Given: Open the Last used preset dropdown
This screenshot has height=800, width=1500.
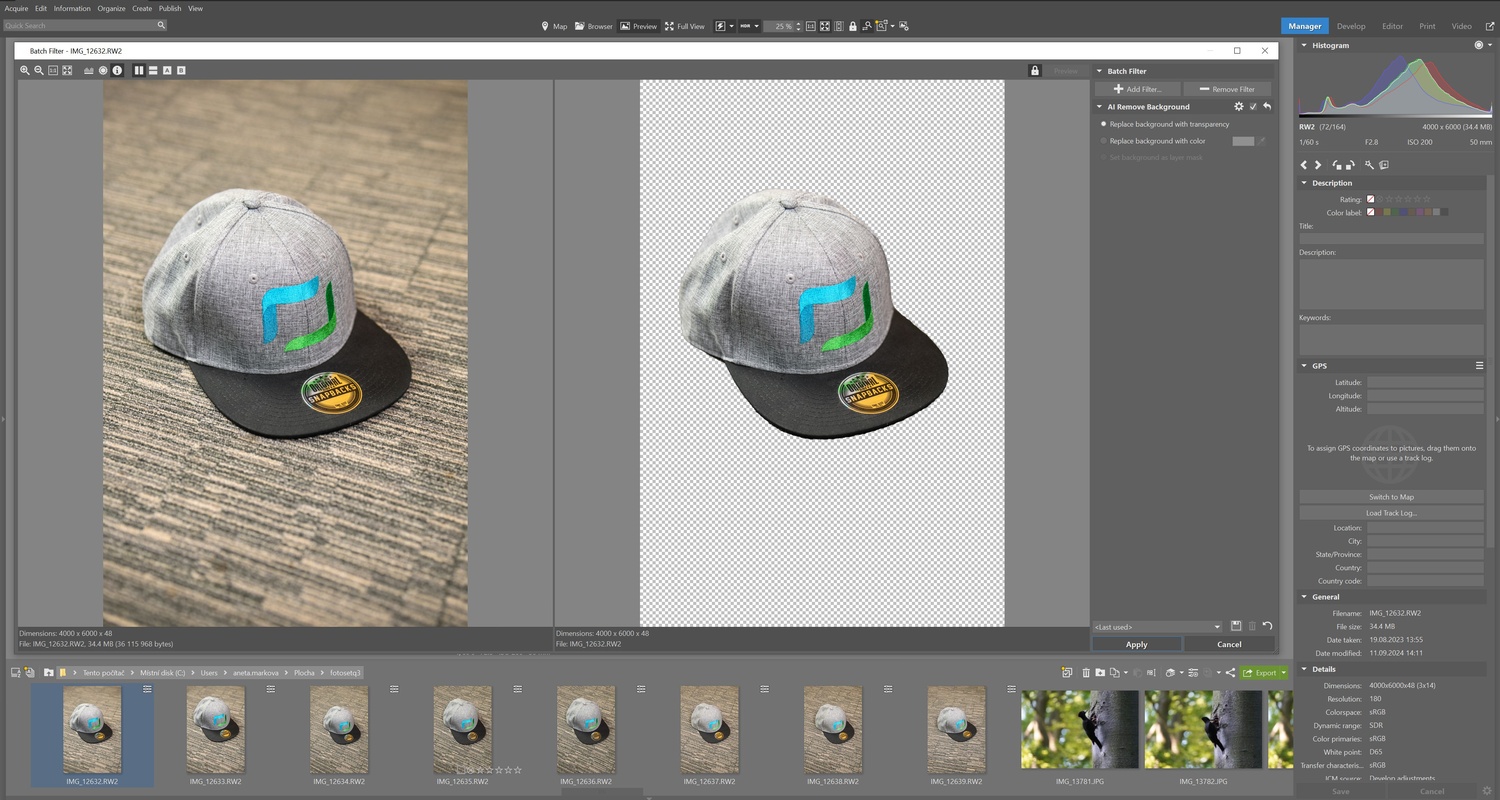Looking at the screenshot, I should coord(1157,627).
